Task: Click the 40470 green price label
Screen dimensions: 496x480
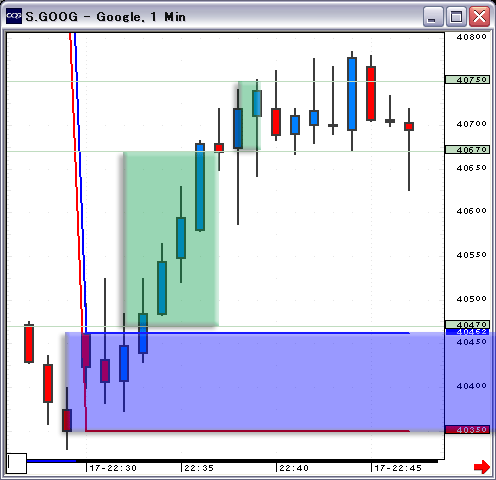Action: pos(467,324)
